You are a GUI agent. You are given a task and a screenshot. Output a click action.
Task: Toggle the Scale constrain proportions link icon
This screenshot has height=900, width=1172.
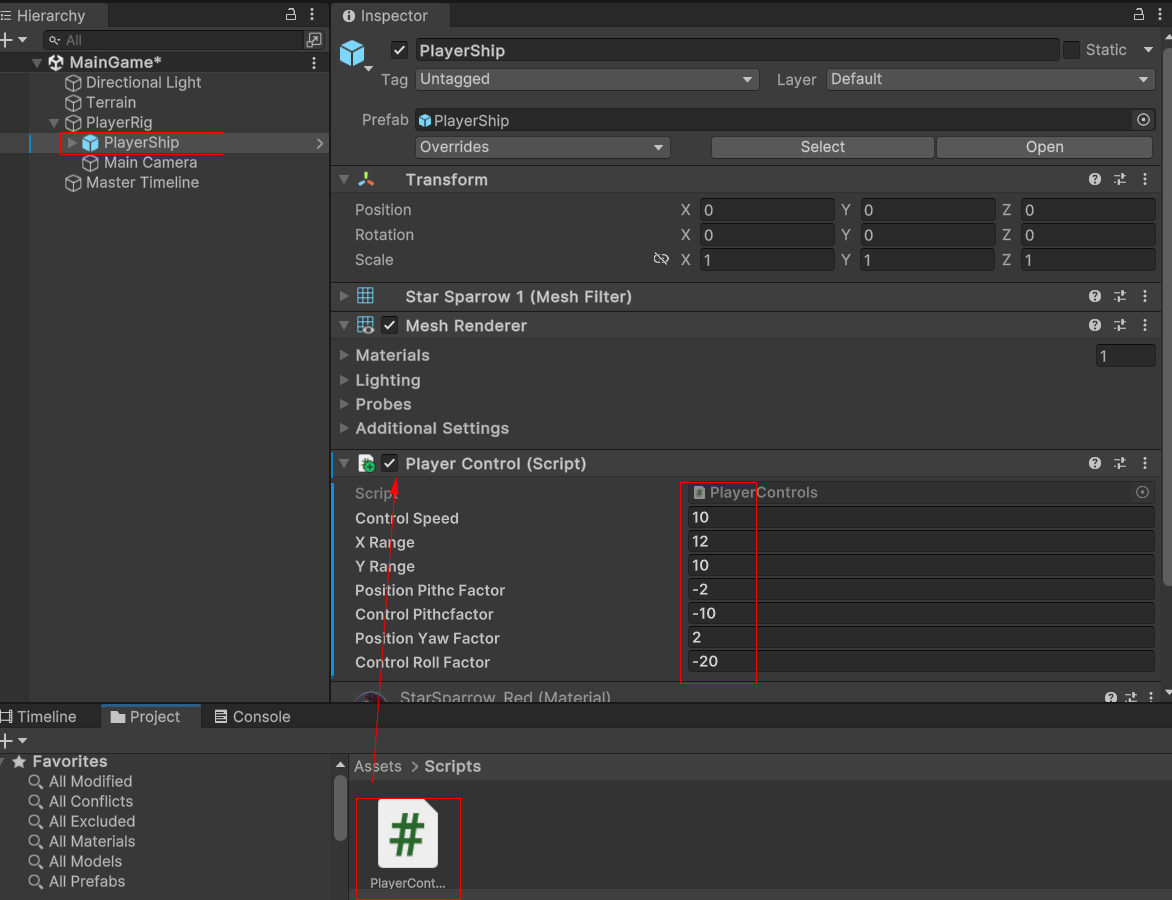pos(661,259)
